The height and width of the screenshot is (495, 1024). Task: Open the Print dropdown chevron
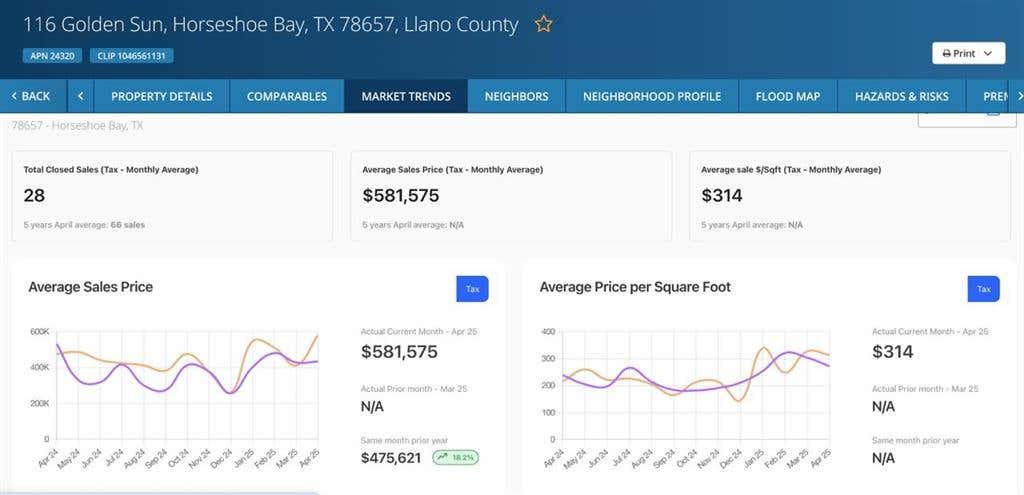point(987,54)
